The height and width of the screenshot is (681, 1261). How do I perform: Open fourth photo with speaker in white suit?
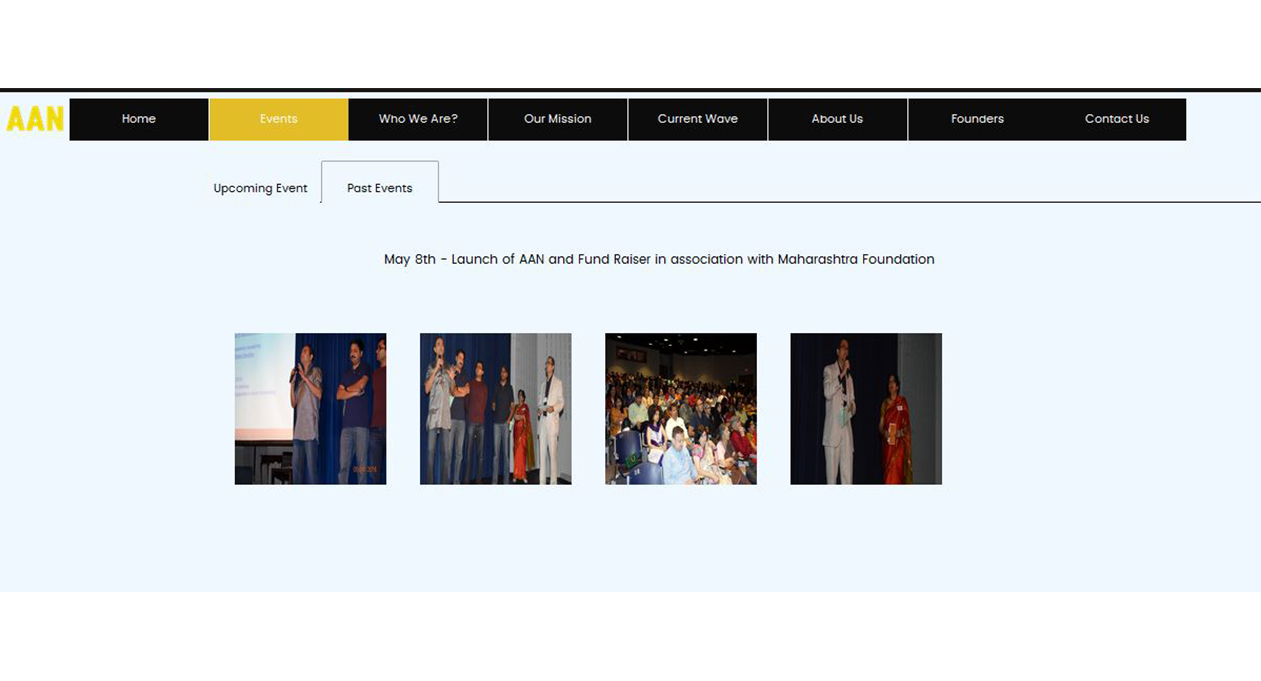pos(866,409)
